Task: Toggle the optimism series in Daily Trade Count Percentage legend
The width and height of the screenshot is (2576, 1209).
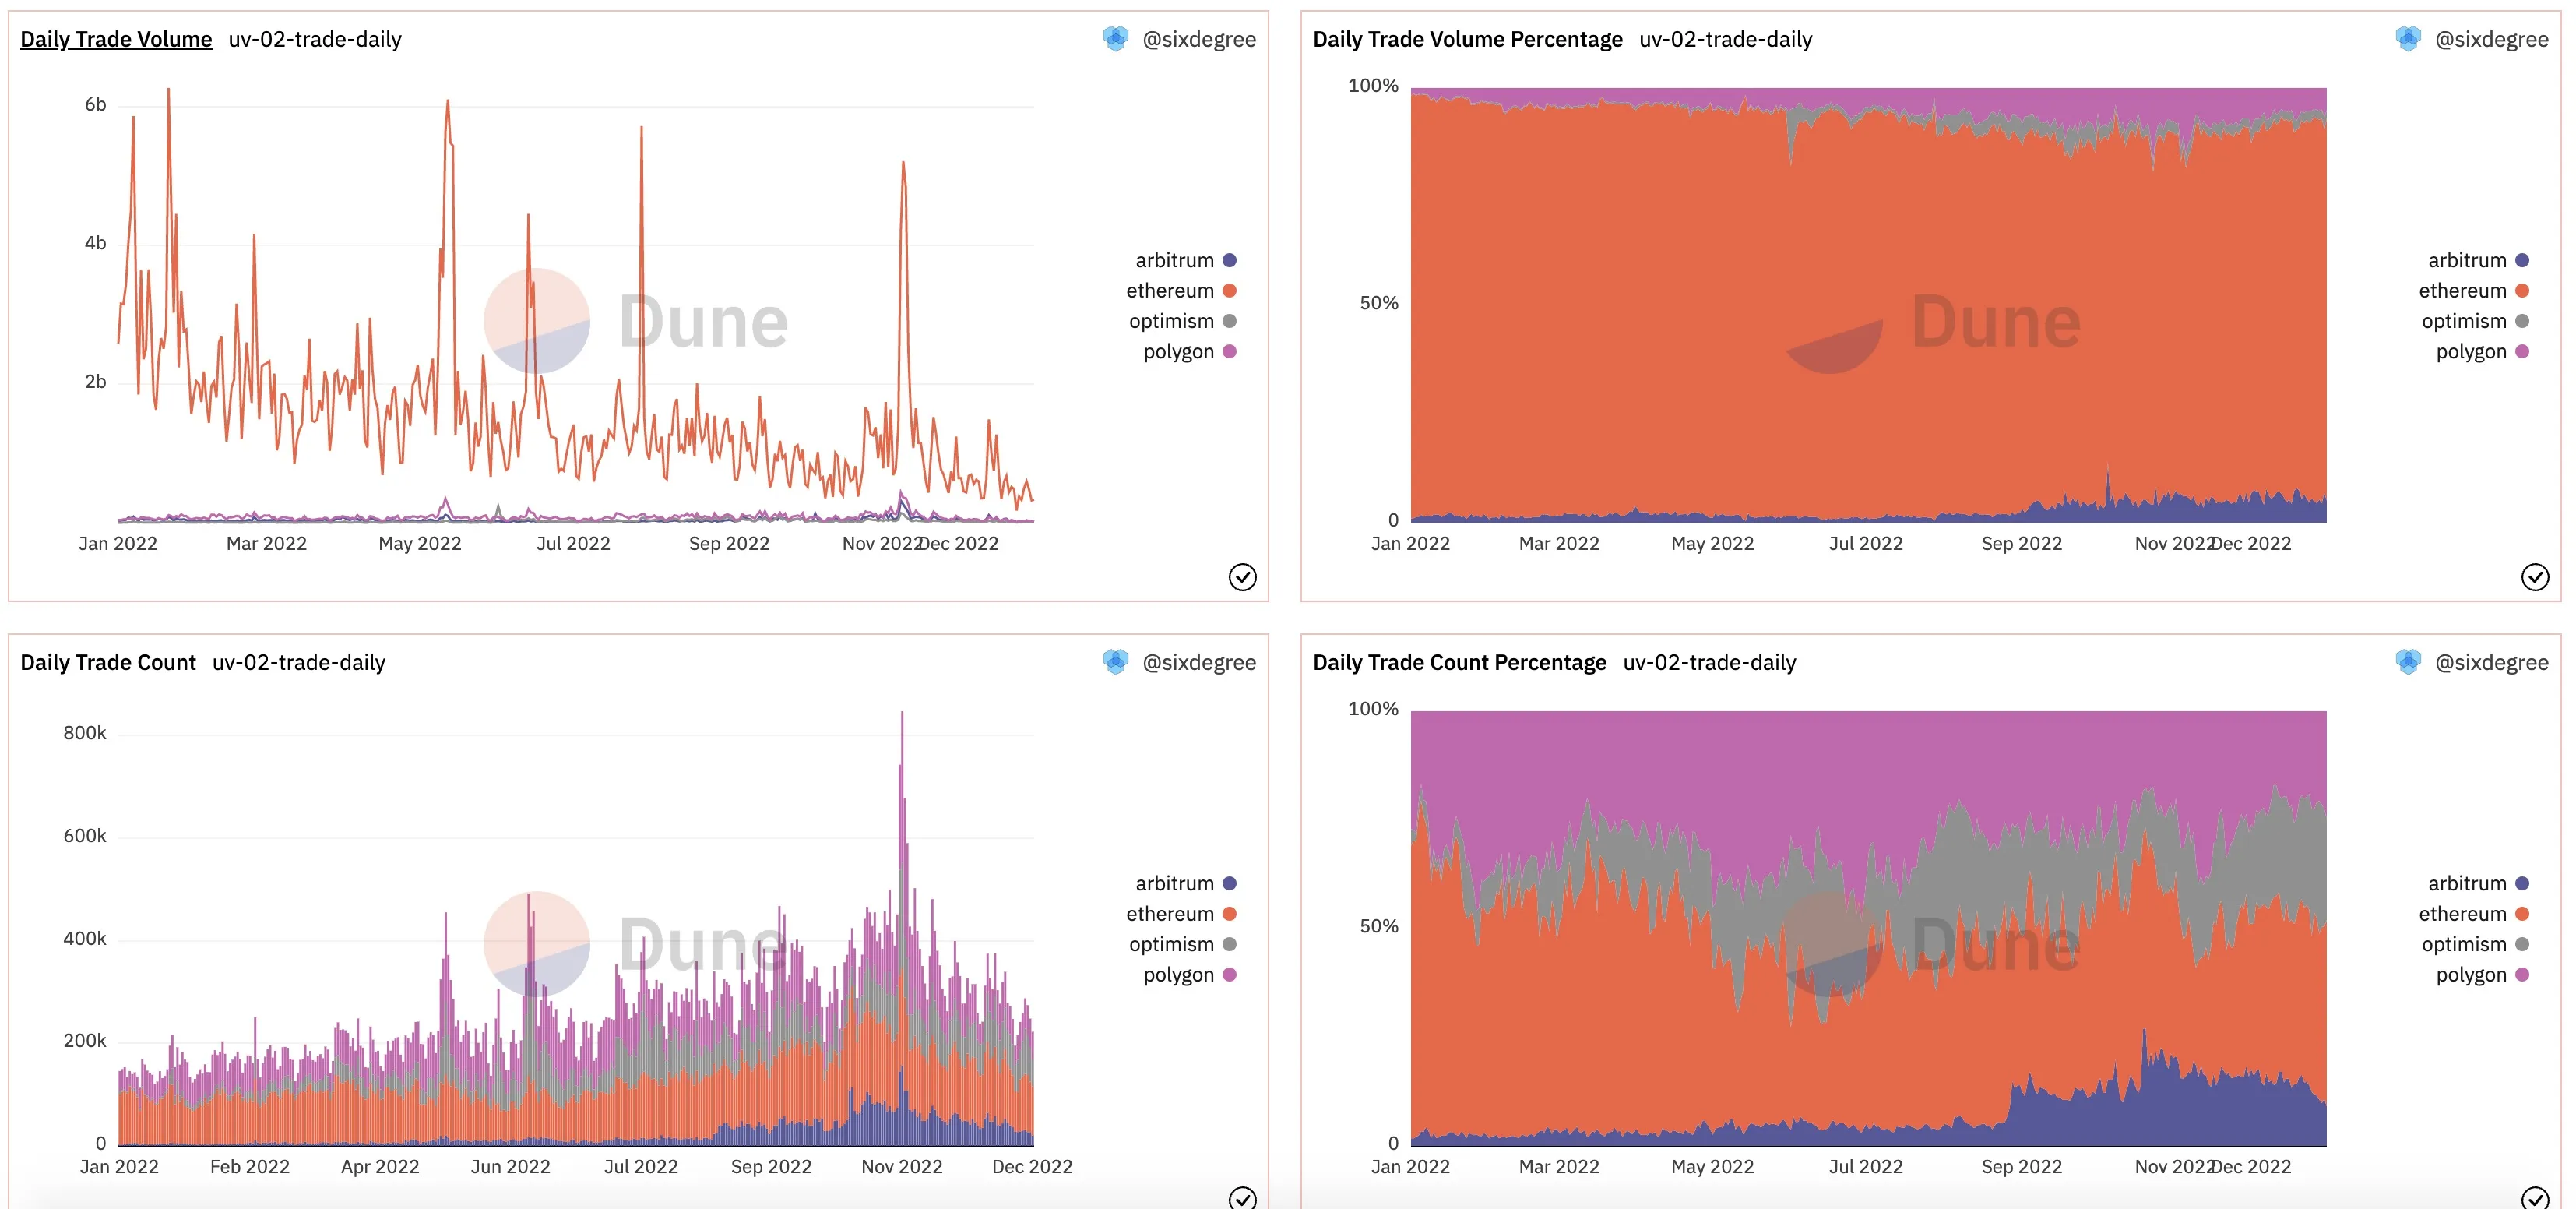Action: pos(2475,944)
